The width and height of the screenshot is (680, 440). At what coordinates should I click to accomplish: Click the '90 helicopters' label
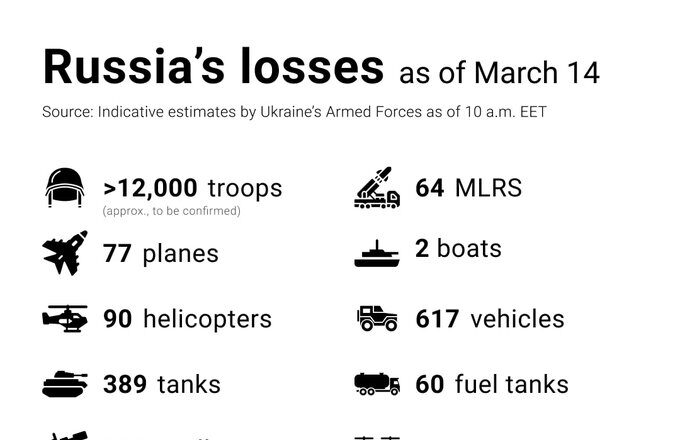(187, 319)
